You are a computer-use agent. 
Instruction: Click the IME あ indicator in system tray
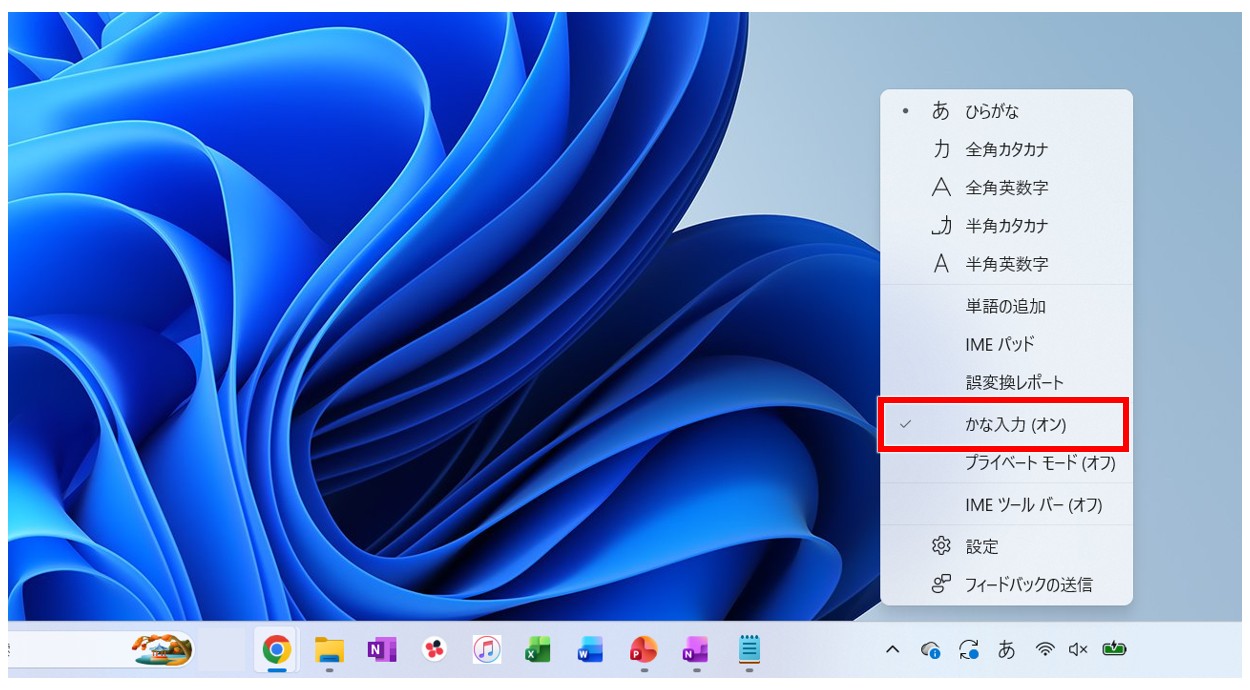(x=1007, y=650)
